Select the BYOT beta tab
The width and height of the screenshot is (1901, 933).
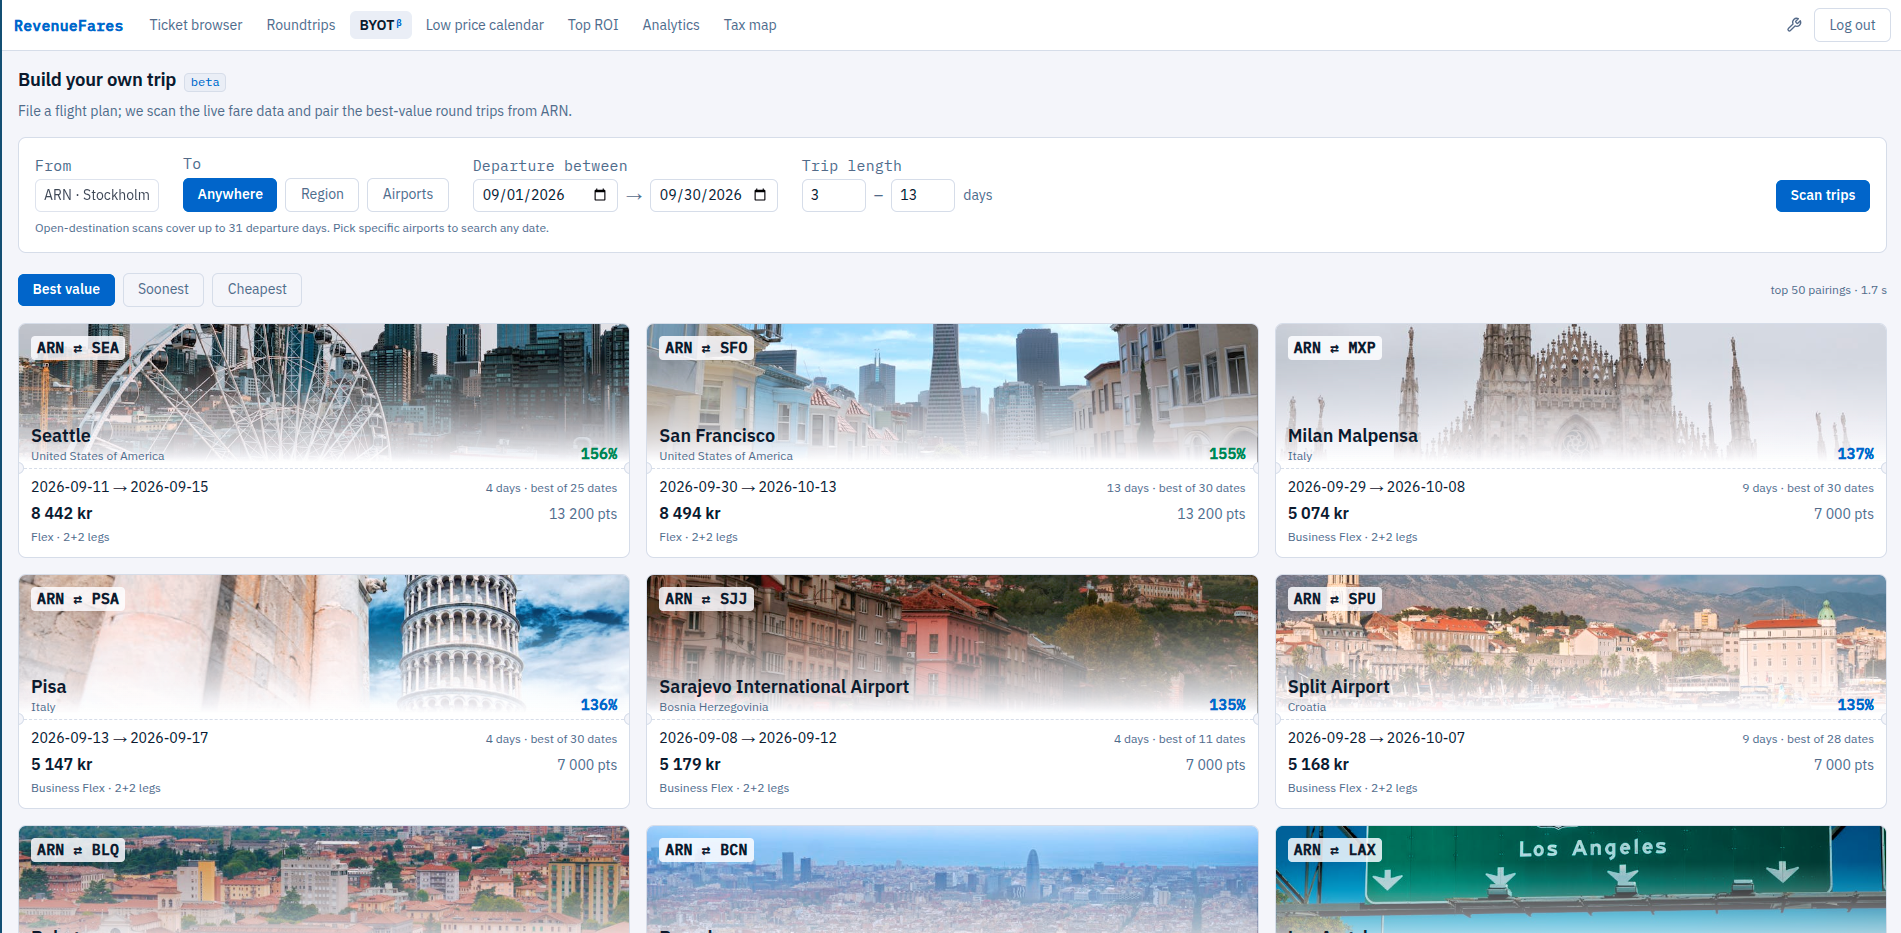(x=381, y=25)
